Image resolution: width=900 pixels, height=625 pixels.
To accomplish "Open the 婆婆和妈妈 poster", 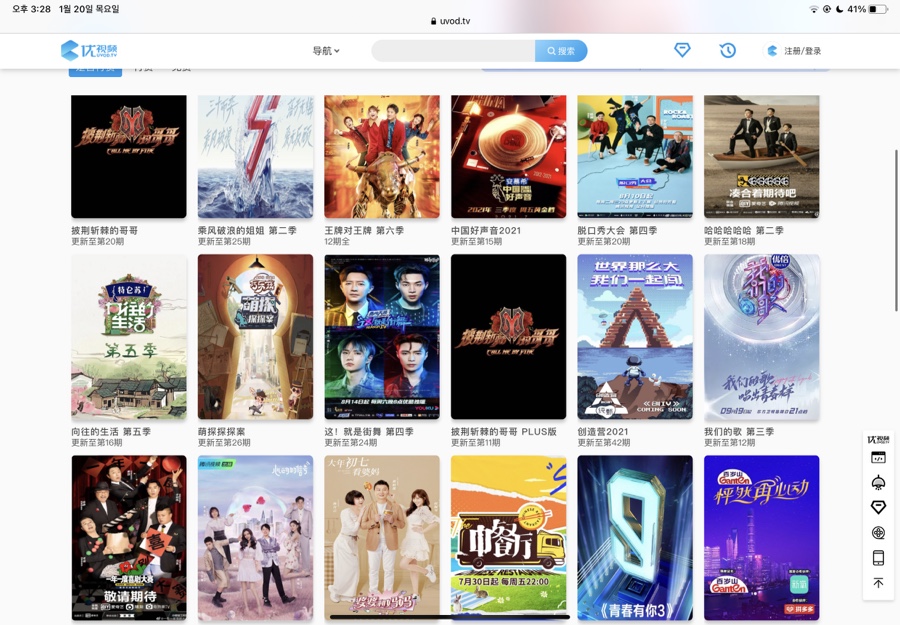I will point(382,538).
